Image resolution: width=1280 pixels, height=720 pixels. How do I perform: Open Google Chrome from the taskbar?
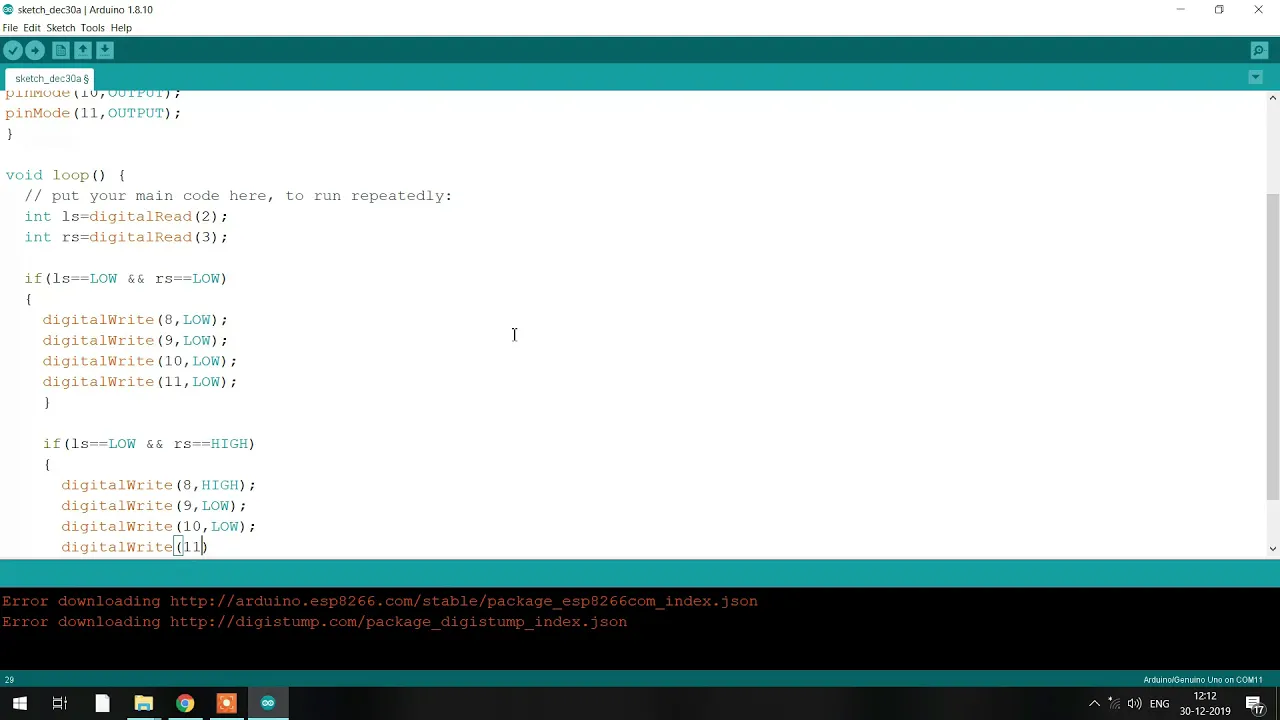coord(185,703)
